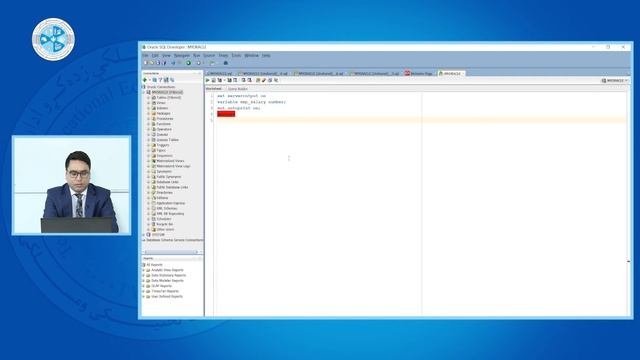
Task: Open the New Connection dropdown arrow
Action: (149, 80)
